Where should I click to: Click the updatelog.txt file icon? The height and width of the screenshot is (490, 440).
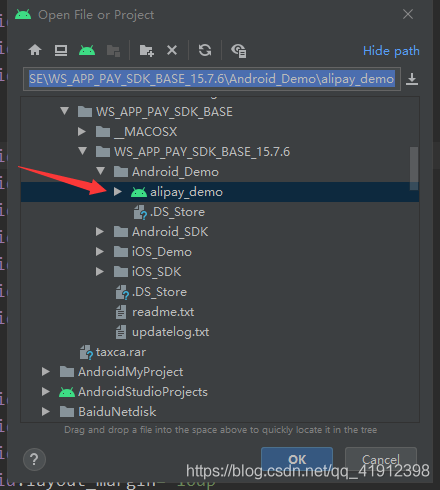121,332
